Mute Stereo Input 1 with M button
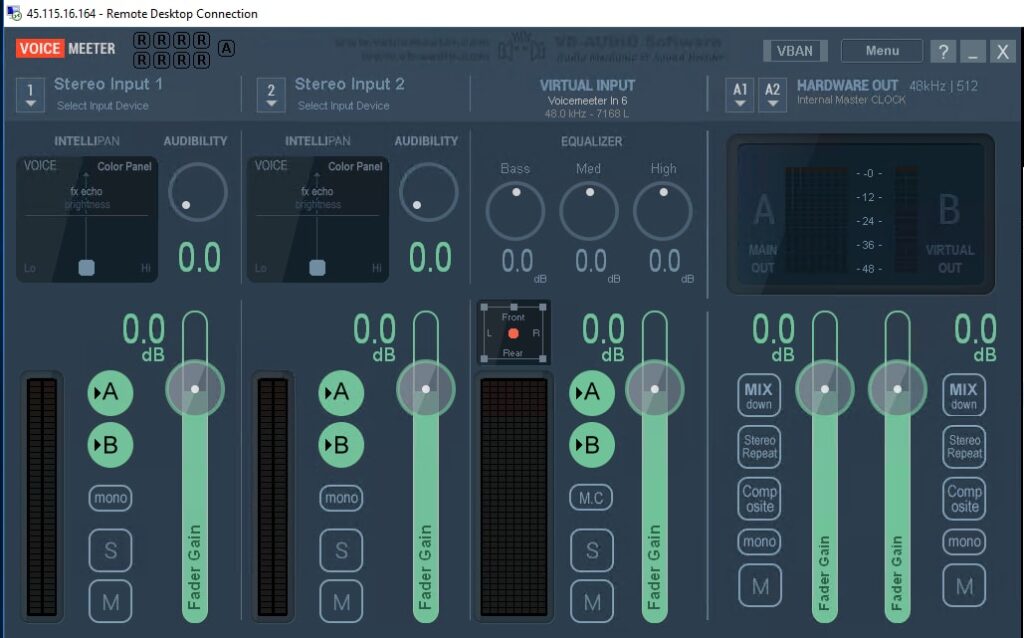The height and width of the screenshot is (638, 1024). (x=110, y=601)
